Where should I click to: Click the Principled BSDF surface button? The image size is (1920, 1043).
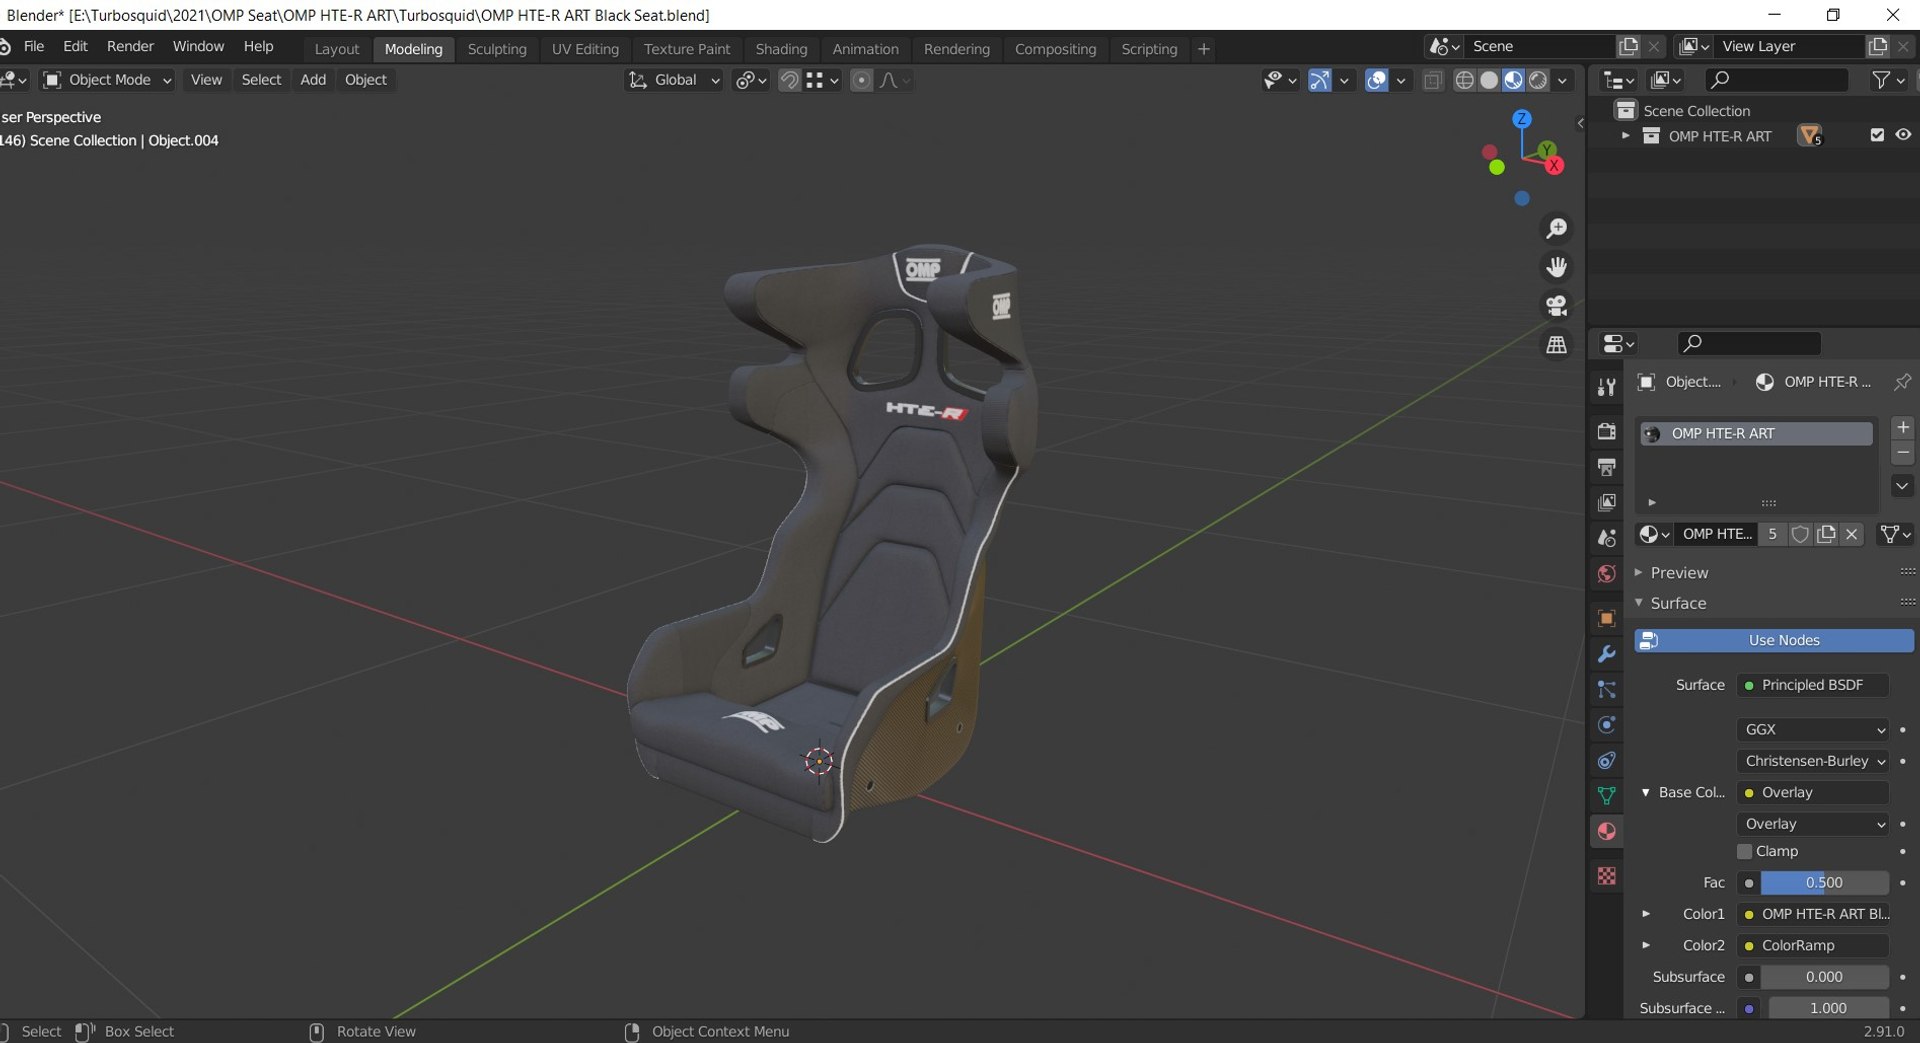pyautogui.click(x=1813, y=685)
